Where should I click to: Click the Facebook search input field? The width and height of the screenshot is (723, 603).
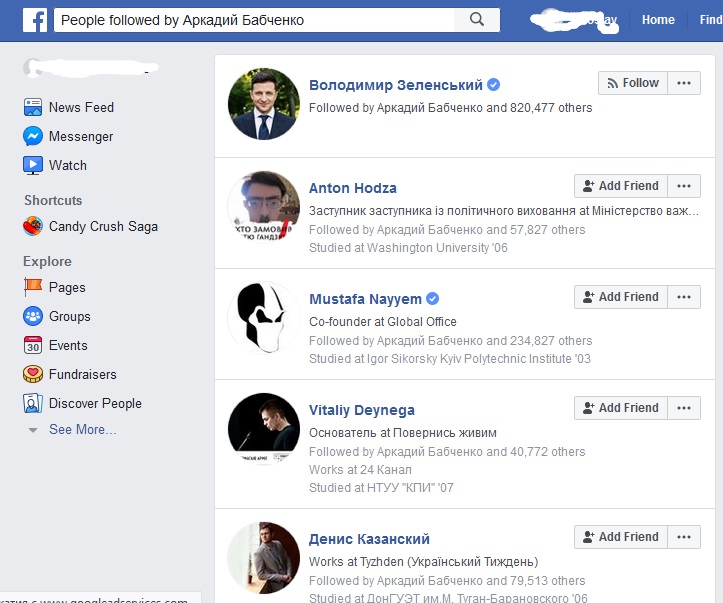(255, 20)
